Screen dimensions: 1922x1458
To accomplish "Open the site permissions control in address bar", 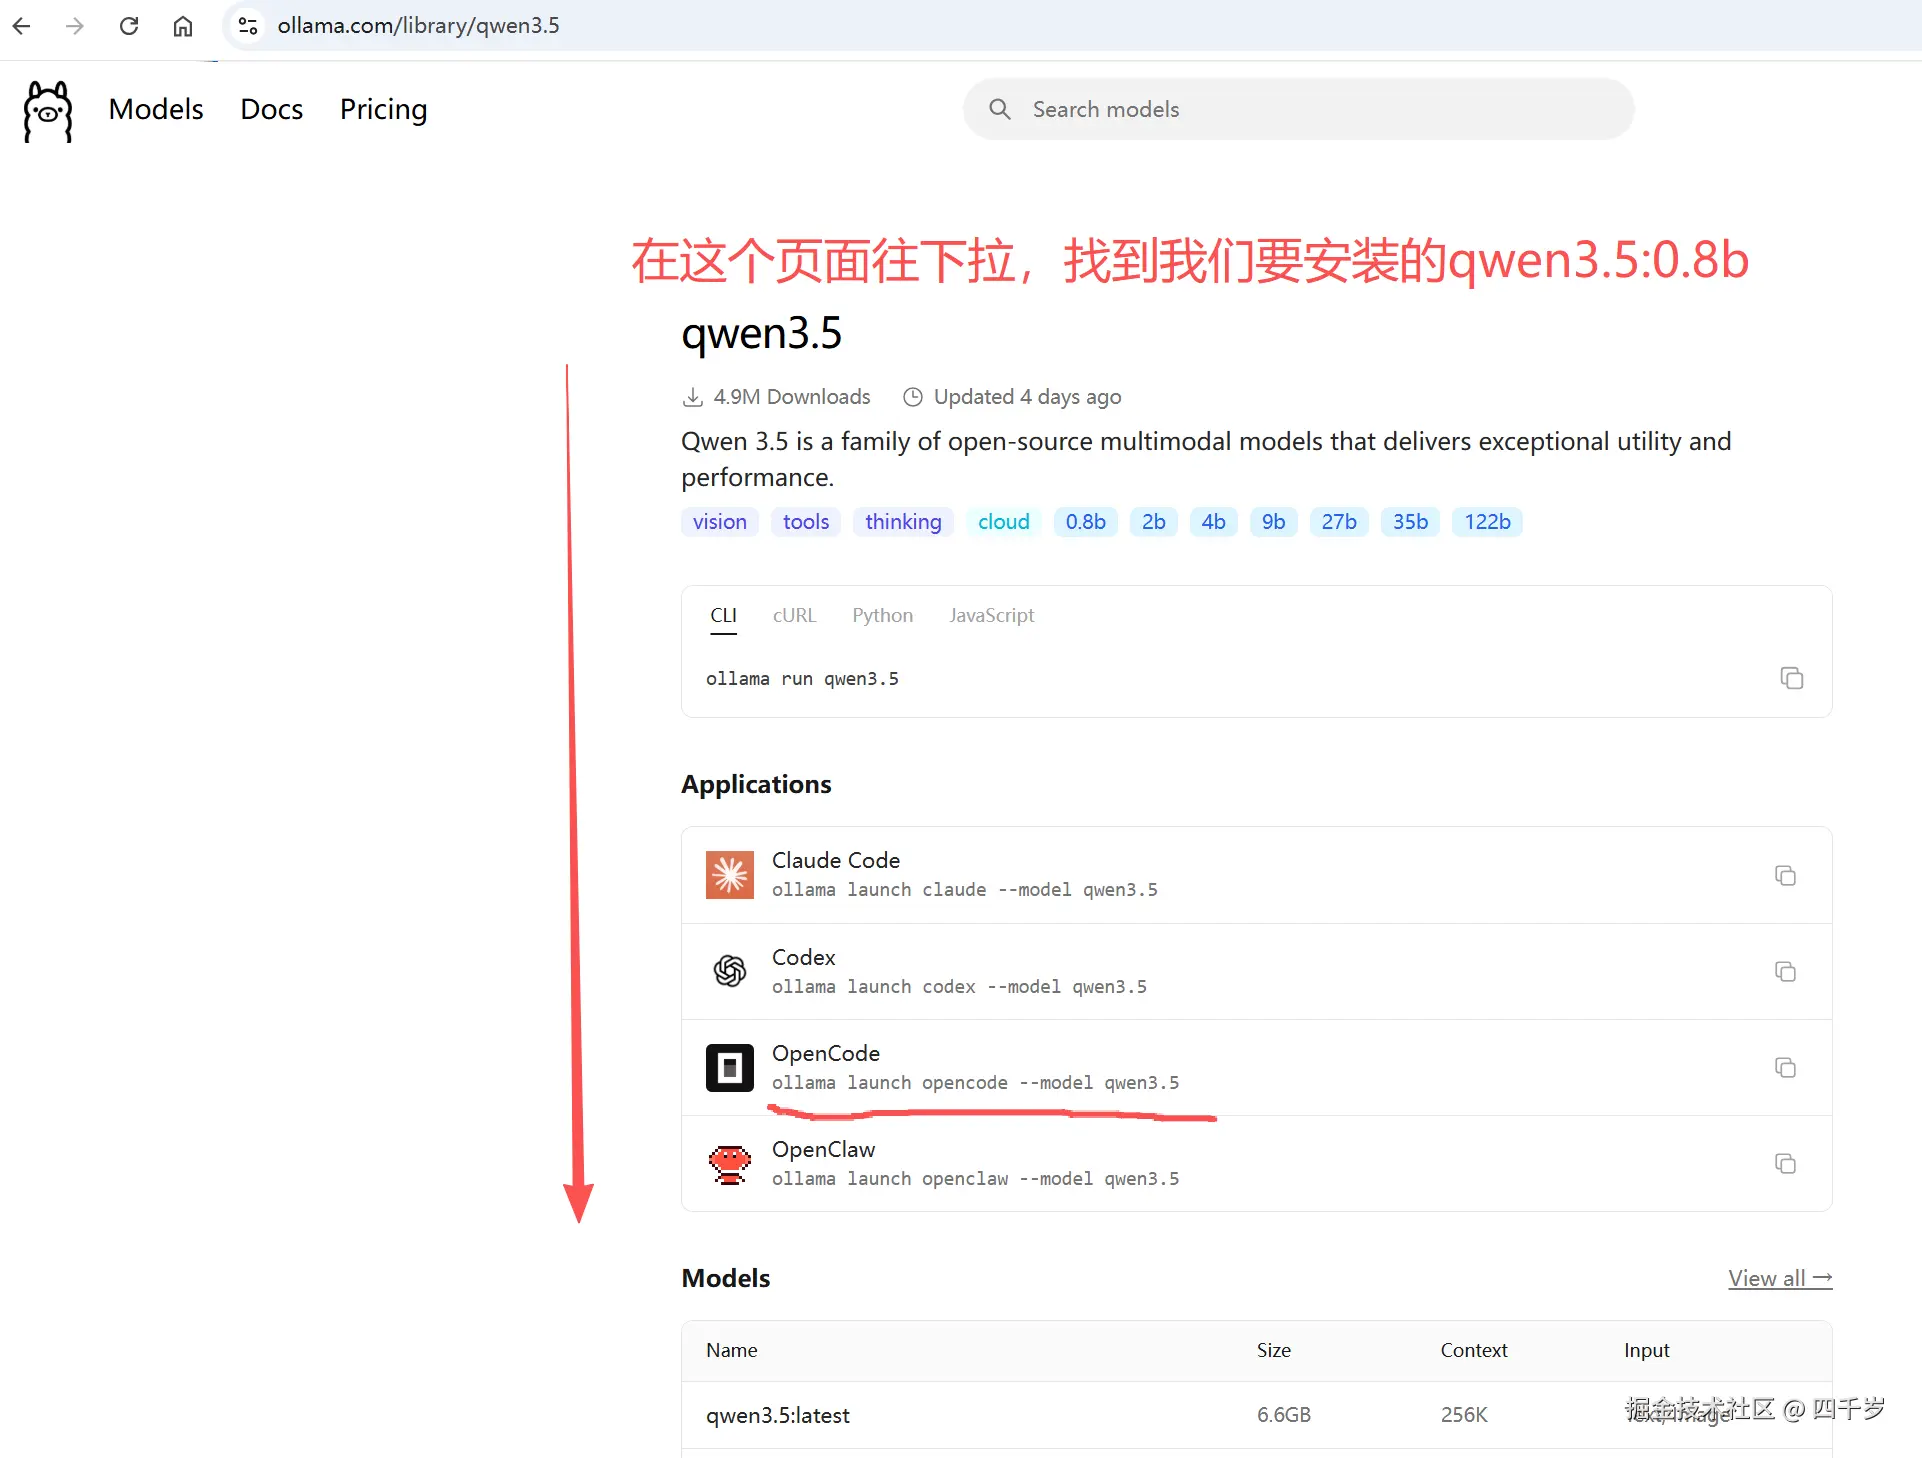I will point(247,26).
